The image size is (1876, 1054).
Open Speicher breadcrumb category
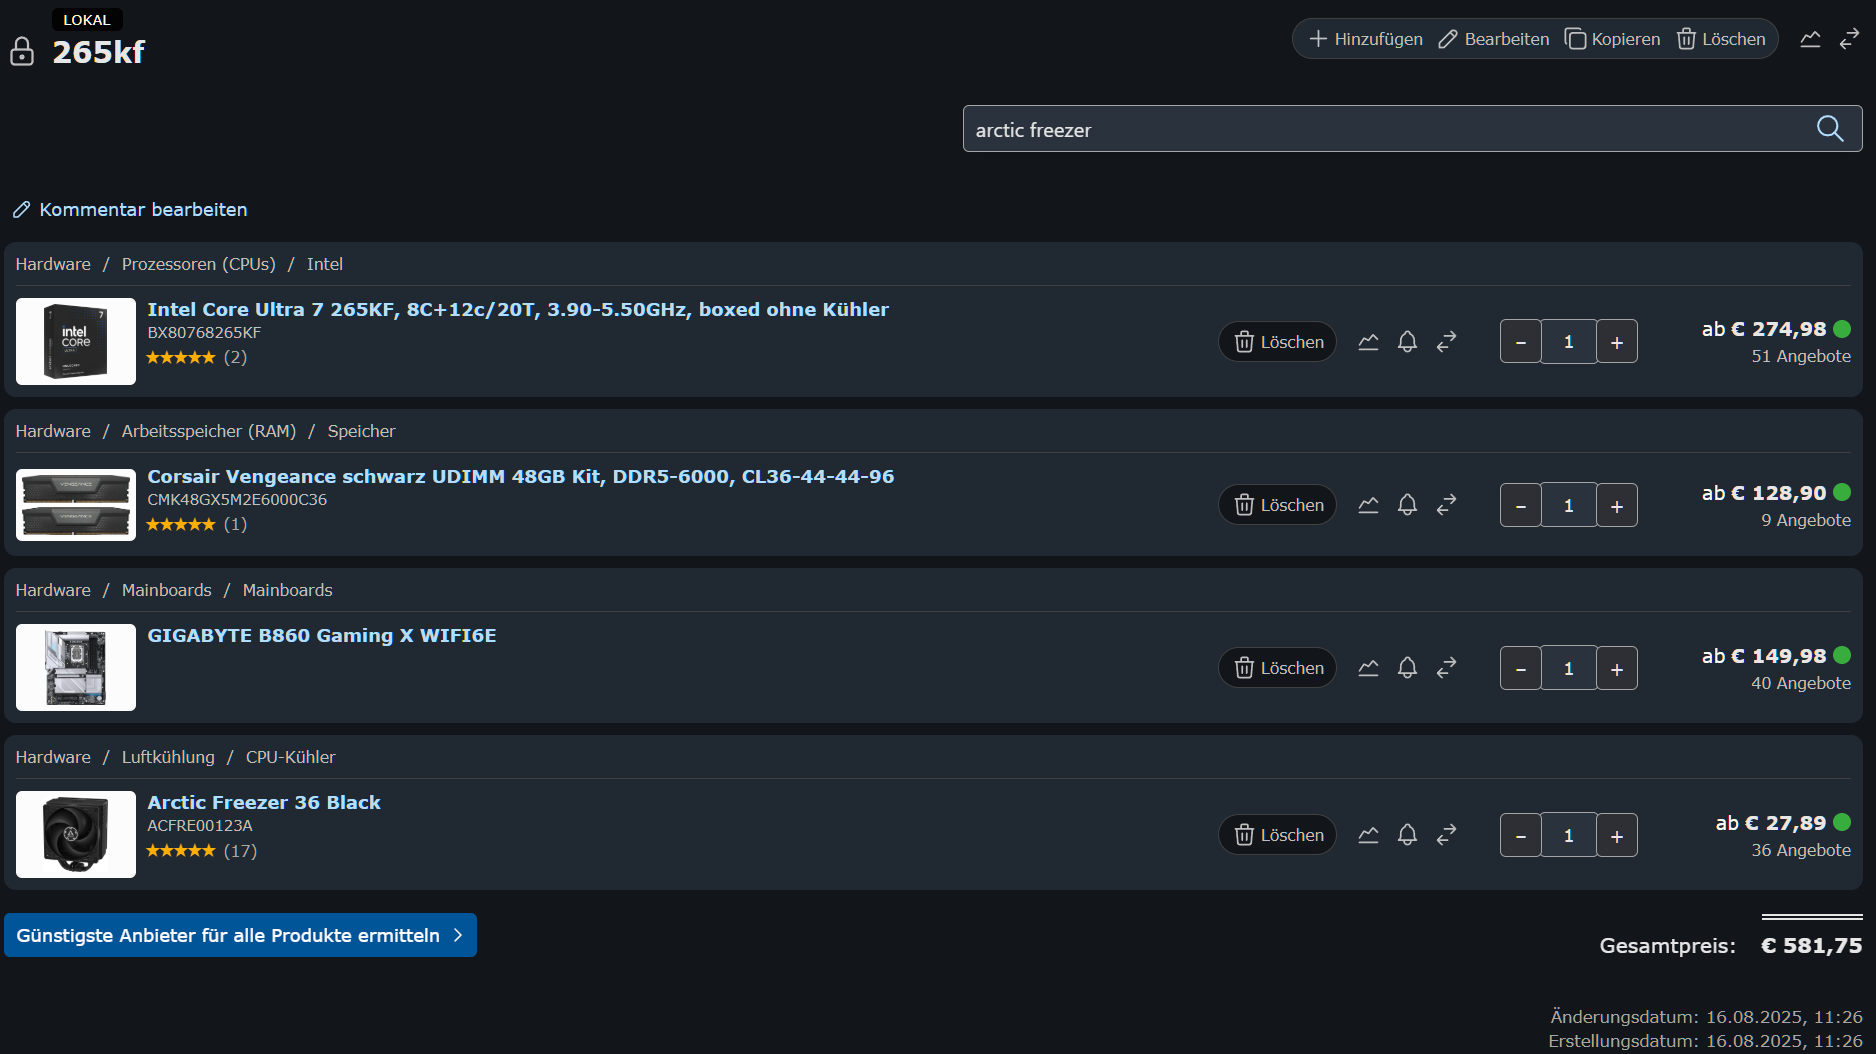pyautogui.click(x=362, y=431)
